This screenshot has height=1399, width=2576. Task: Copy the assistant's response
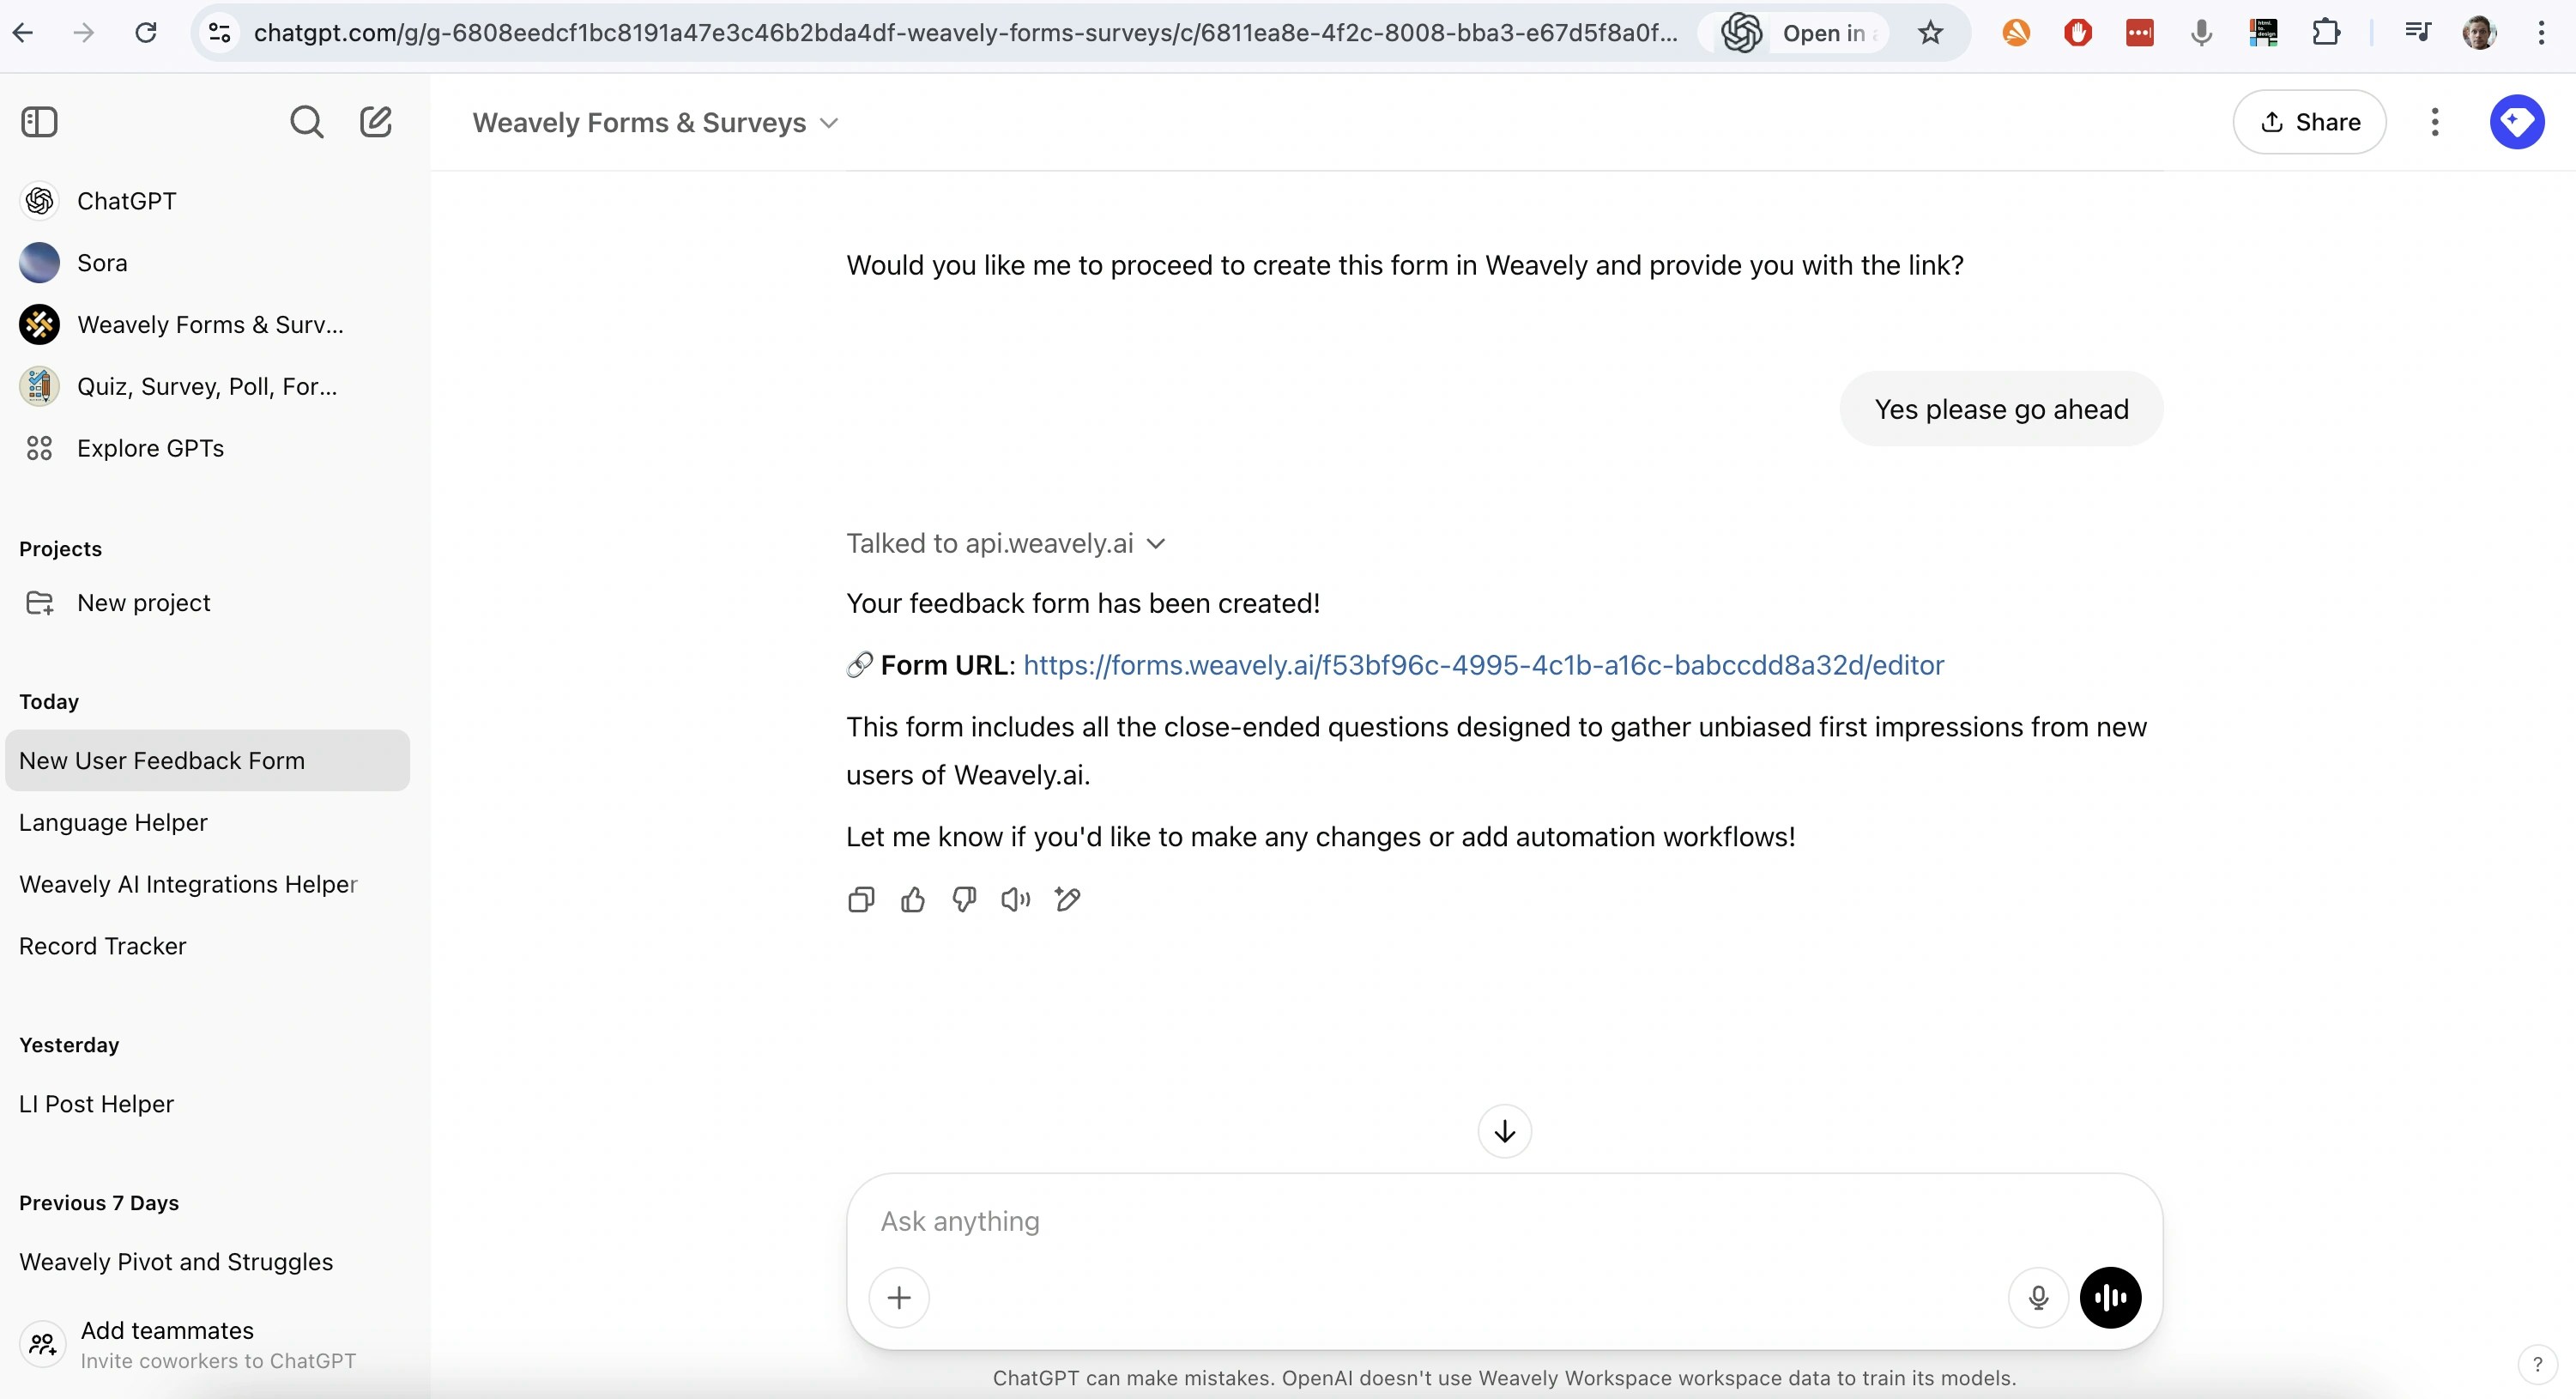point(861,899)
